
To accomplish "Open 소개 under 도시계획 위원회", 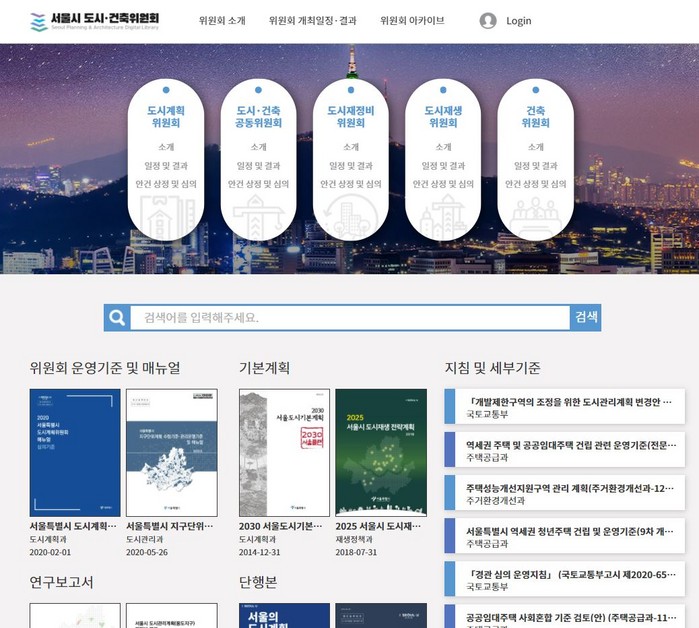I will point(166,147).
